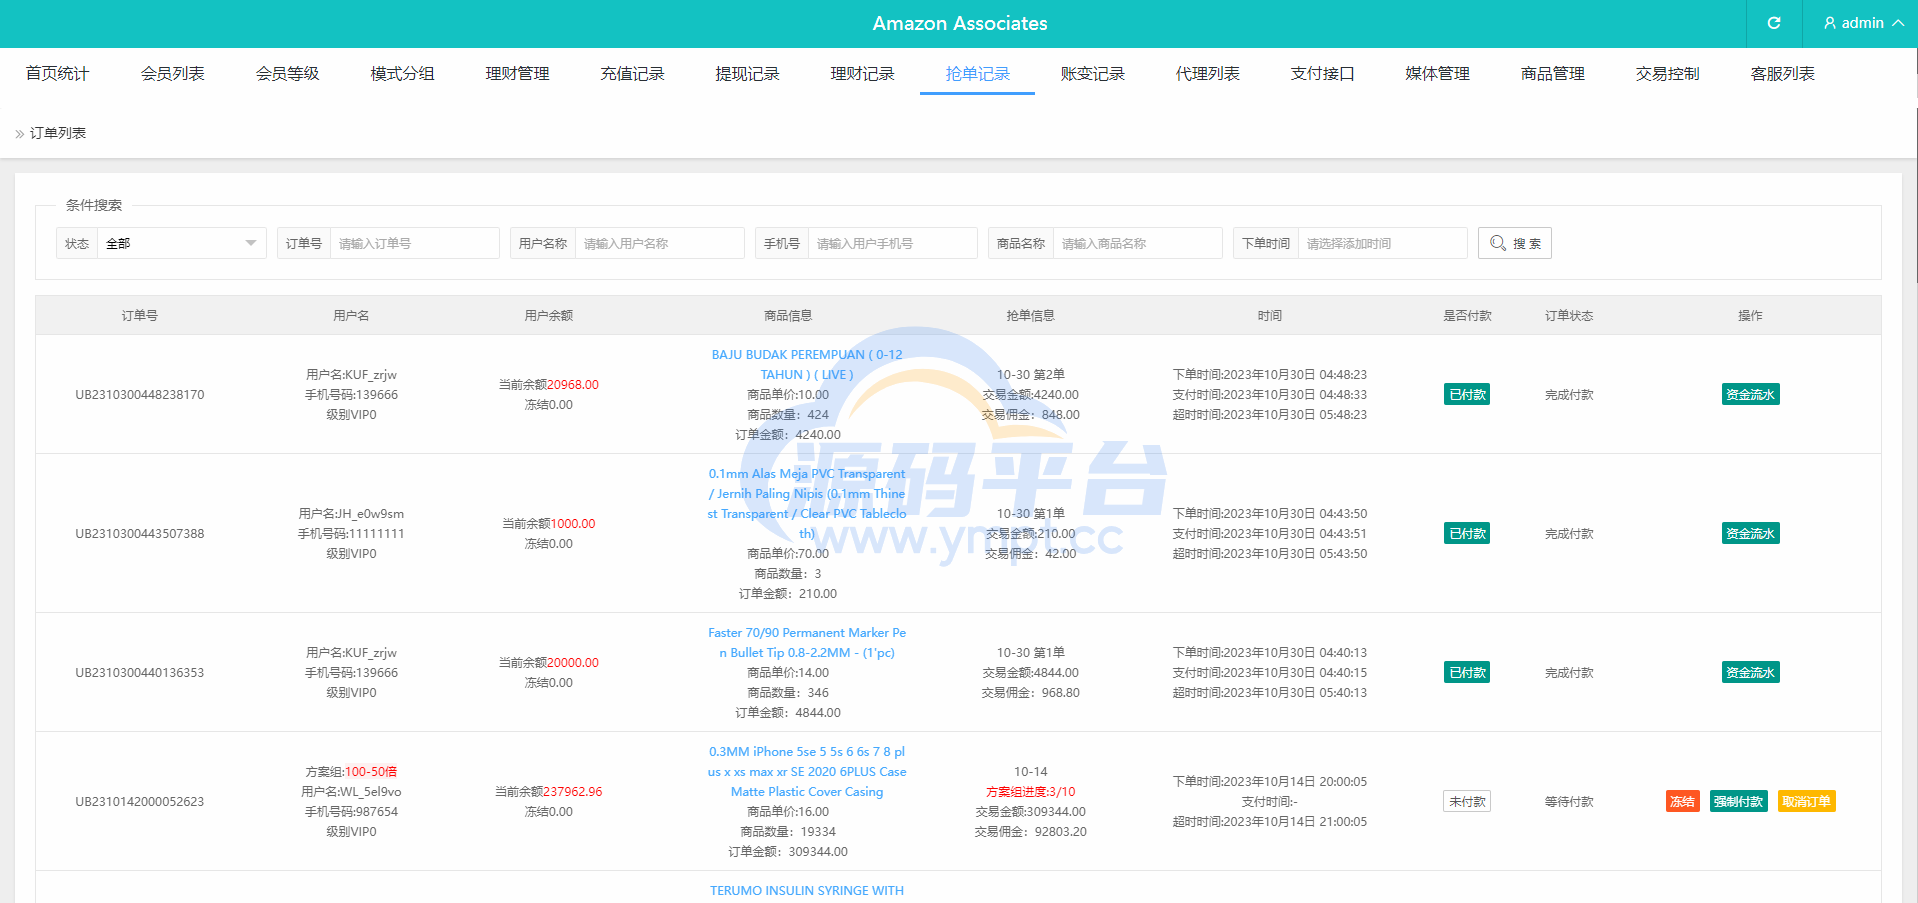Open the 会员列表 menu
This screenshot has width=1918, height=903.
[172, 74]
